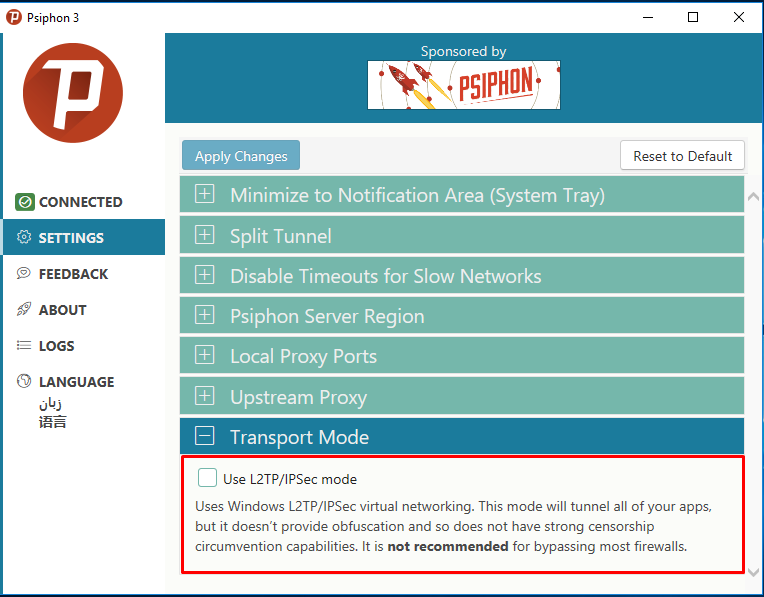Screen dimensions: 764x597
Task: Click the 'Psiphon Server Region' heading text
Action: (x=327, y=317)
